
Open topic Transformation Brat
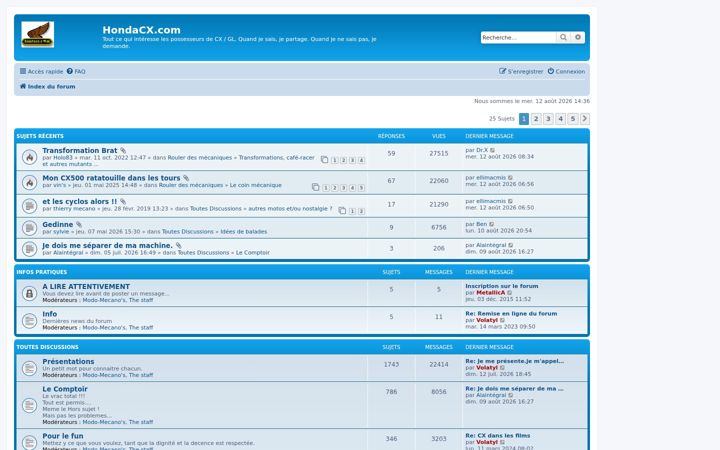[x=79, y=151]
